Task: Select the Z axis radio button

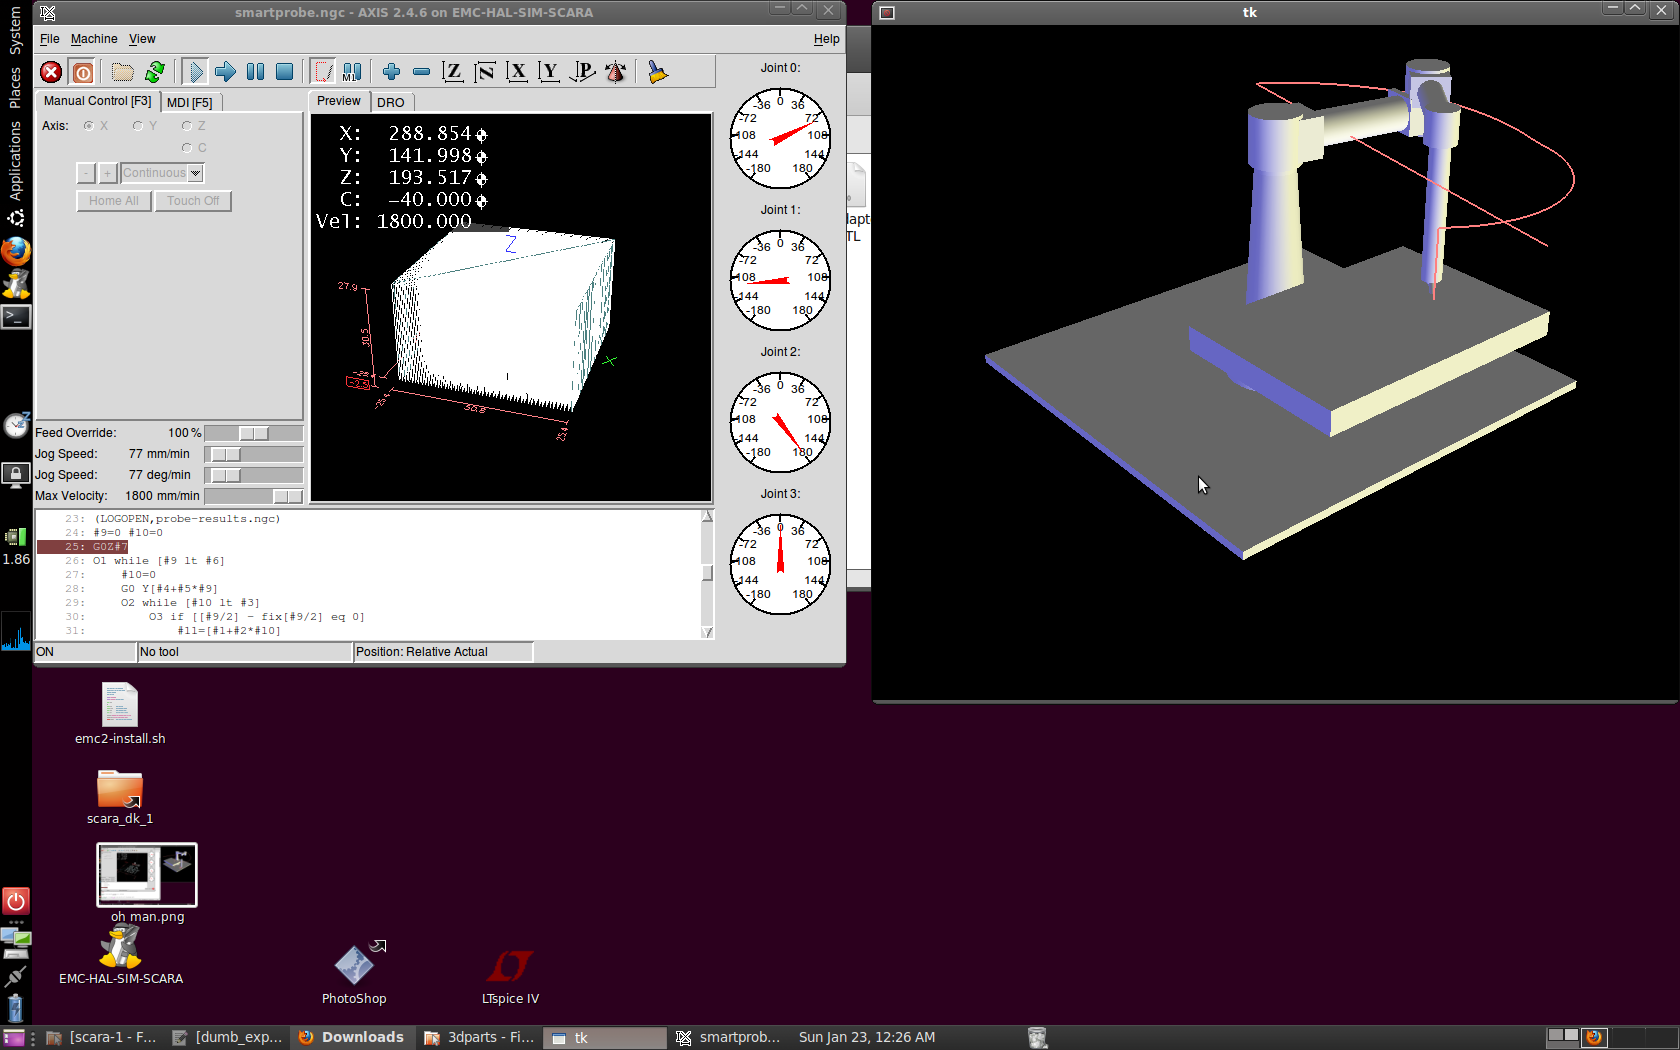Action: tap(187, 126)
